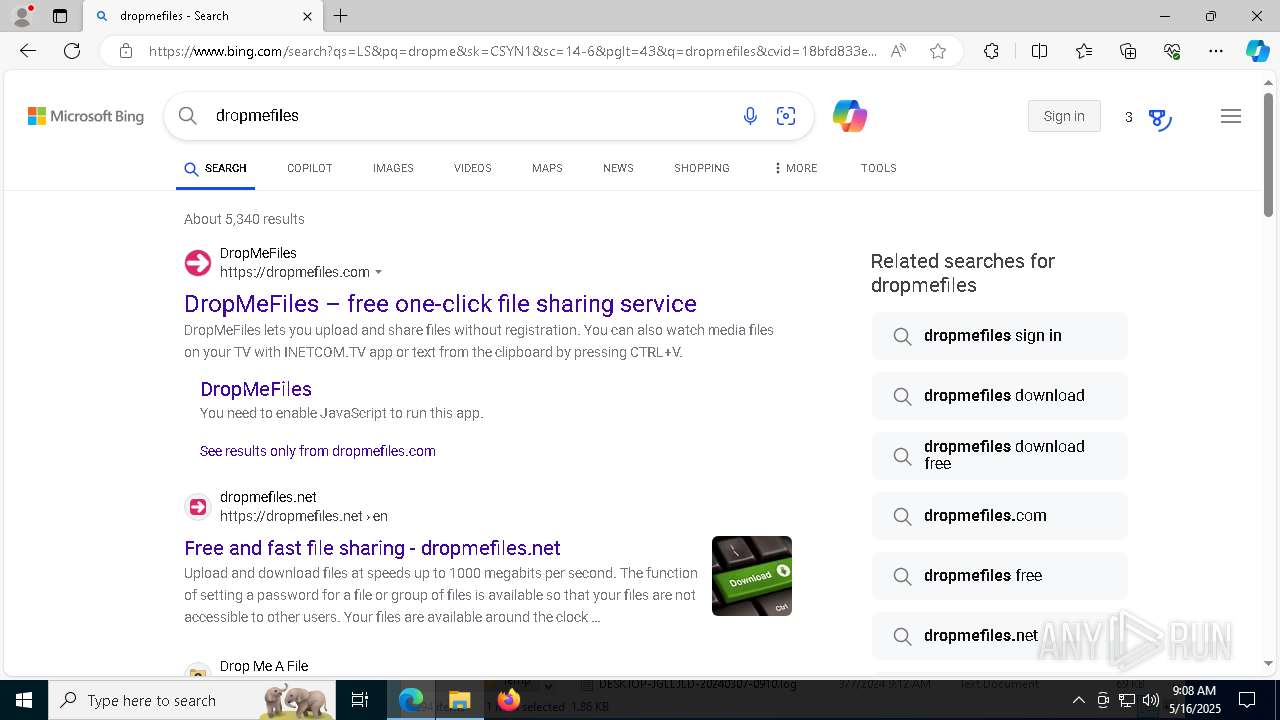Open the Copilot sidebar icon

[1257, 51]
